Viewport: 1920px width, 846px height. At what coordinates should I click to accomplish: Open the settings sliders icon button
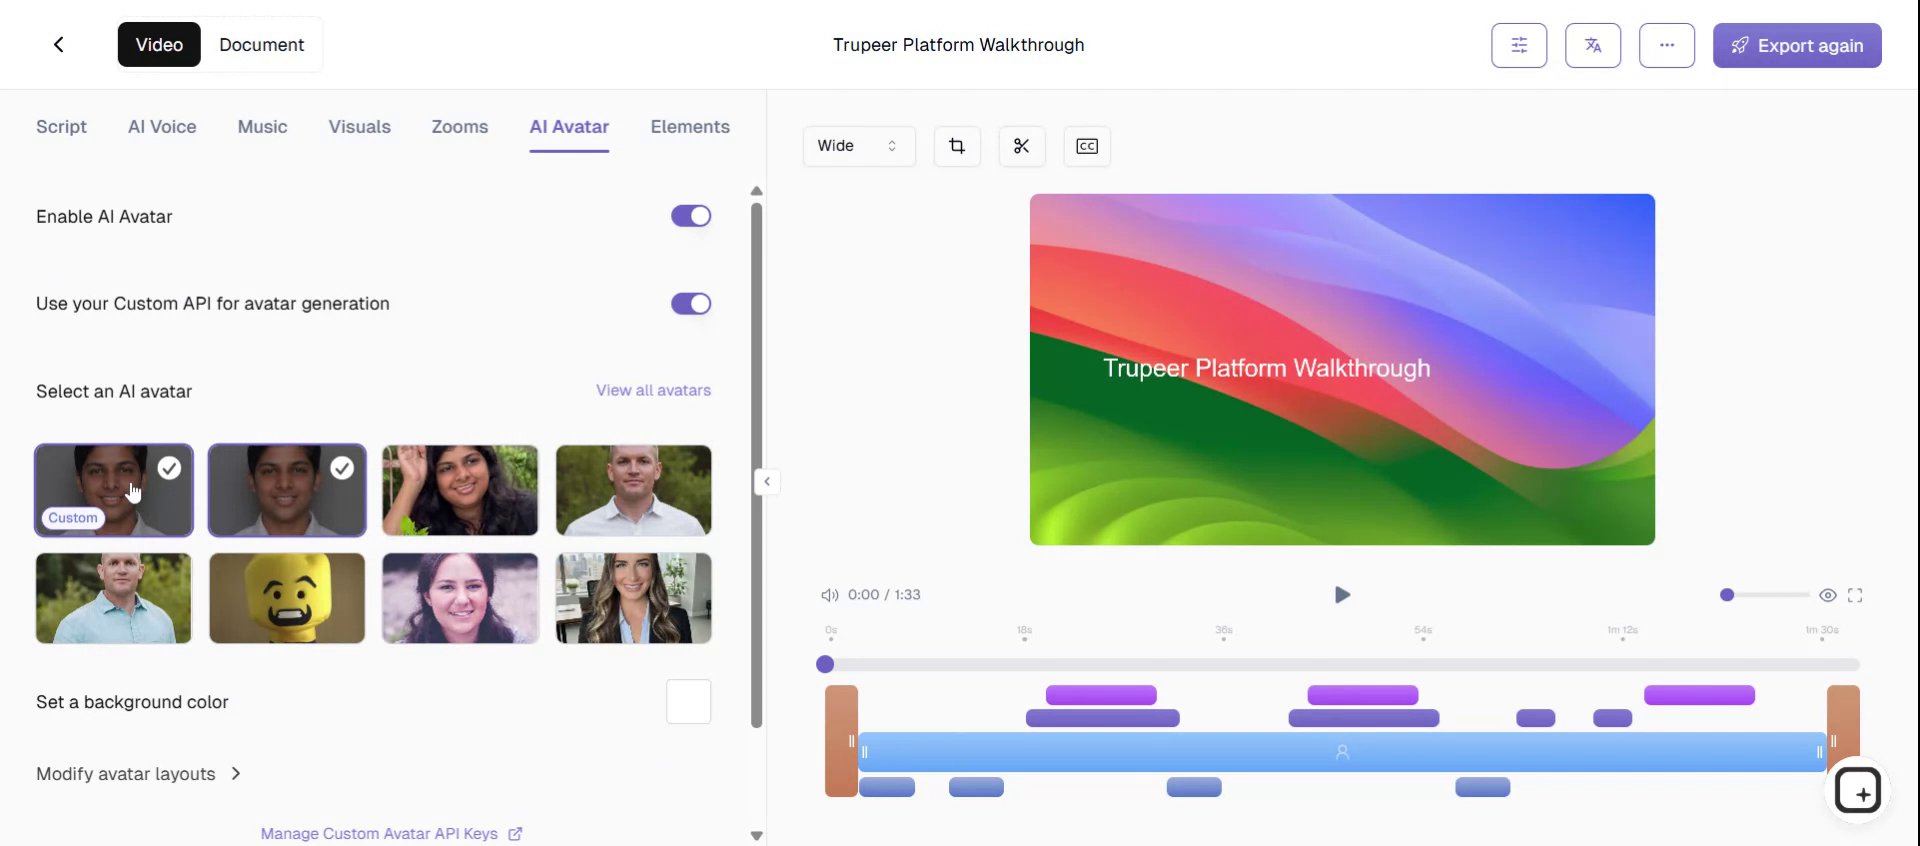1519,45
